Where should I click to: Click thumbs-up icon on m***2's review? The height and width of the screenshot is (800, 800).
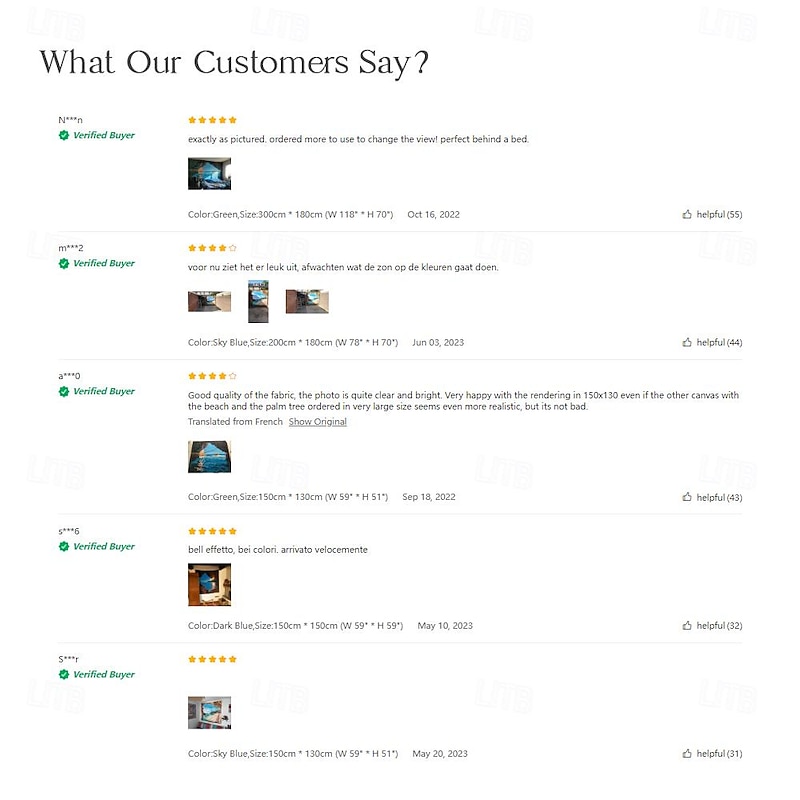coord(687,342)
